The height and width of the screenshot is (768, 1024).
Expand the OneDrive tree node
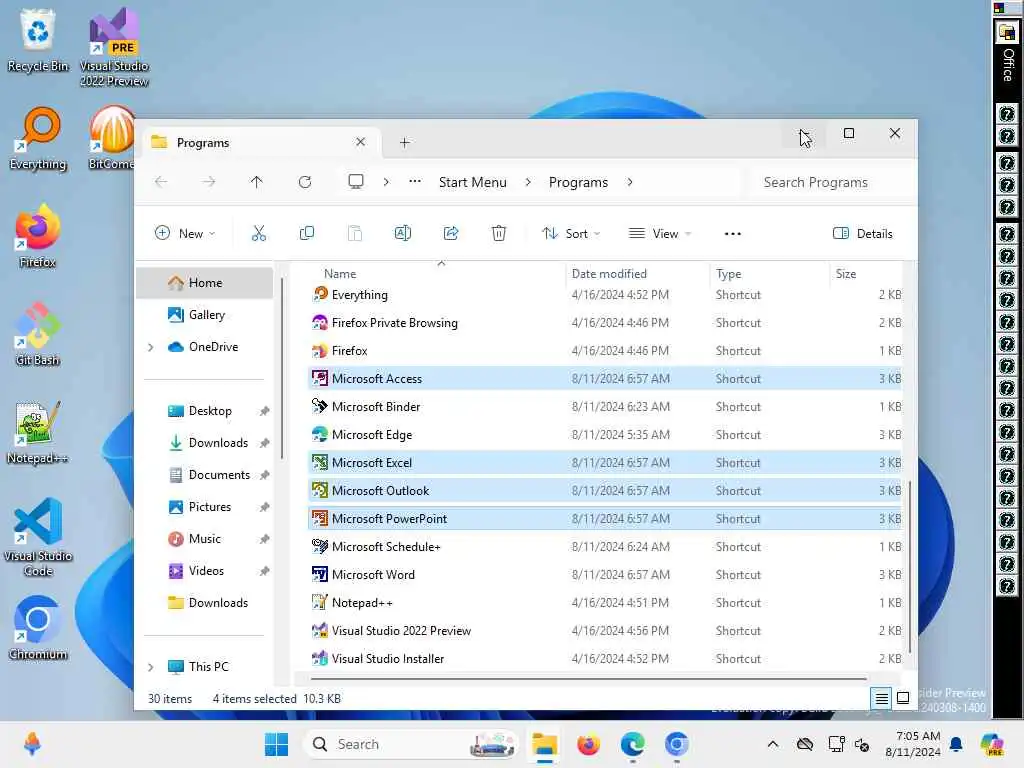[x=151, y=347]
